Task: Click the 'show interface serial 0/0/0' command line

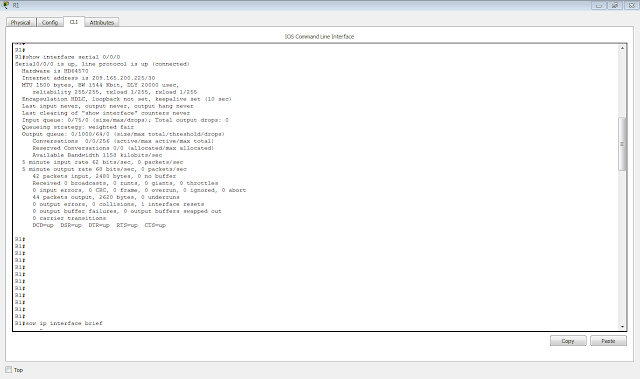Action: pyautogui.click(x=68, y=57)
